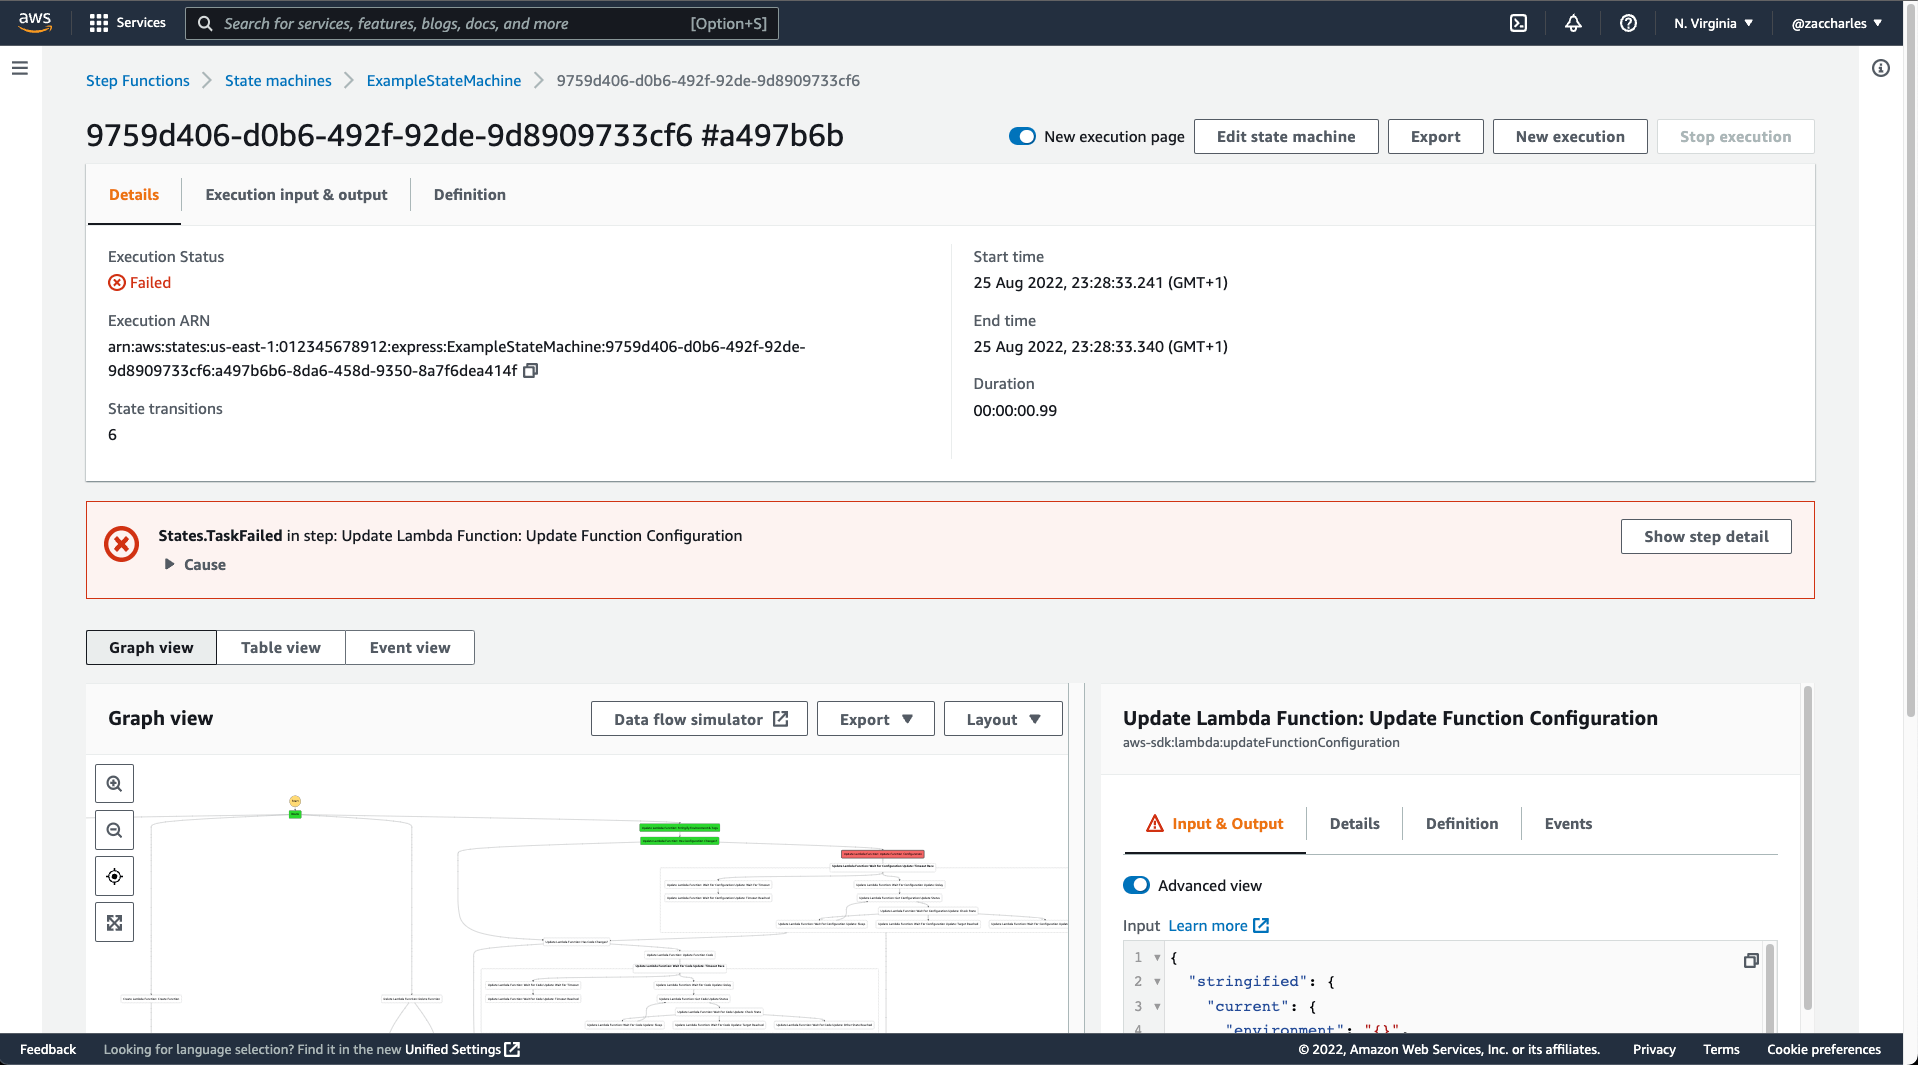Click the page vertical scrollbar
Image resolution: width=1918 pixels, height=1065 pixels.
1911,360
